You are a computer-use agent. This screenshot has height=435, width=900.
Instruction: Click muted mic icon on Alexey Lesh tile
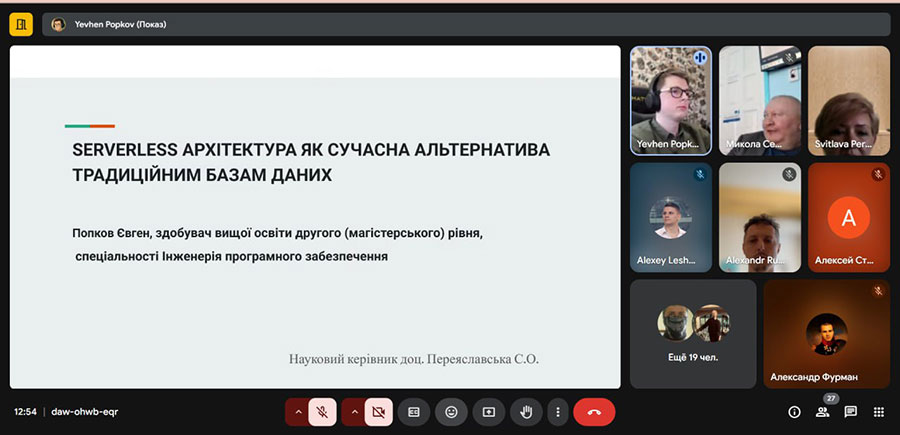[700, 174]
